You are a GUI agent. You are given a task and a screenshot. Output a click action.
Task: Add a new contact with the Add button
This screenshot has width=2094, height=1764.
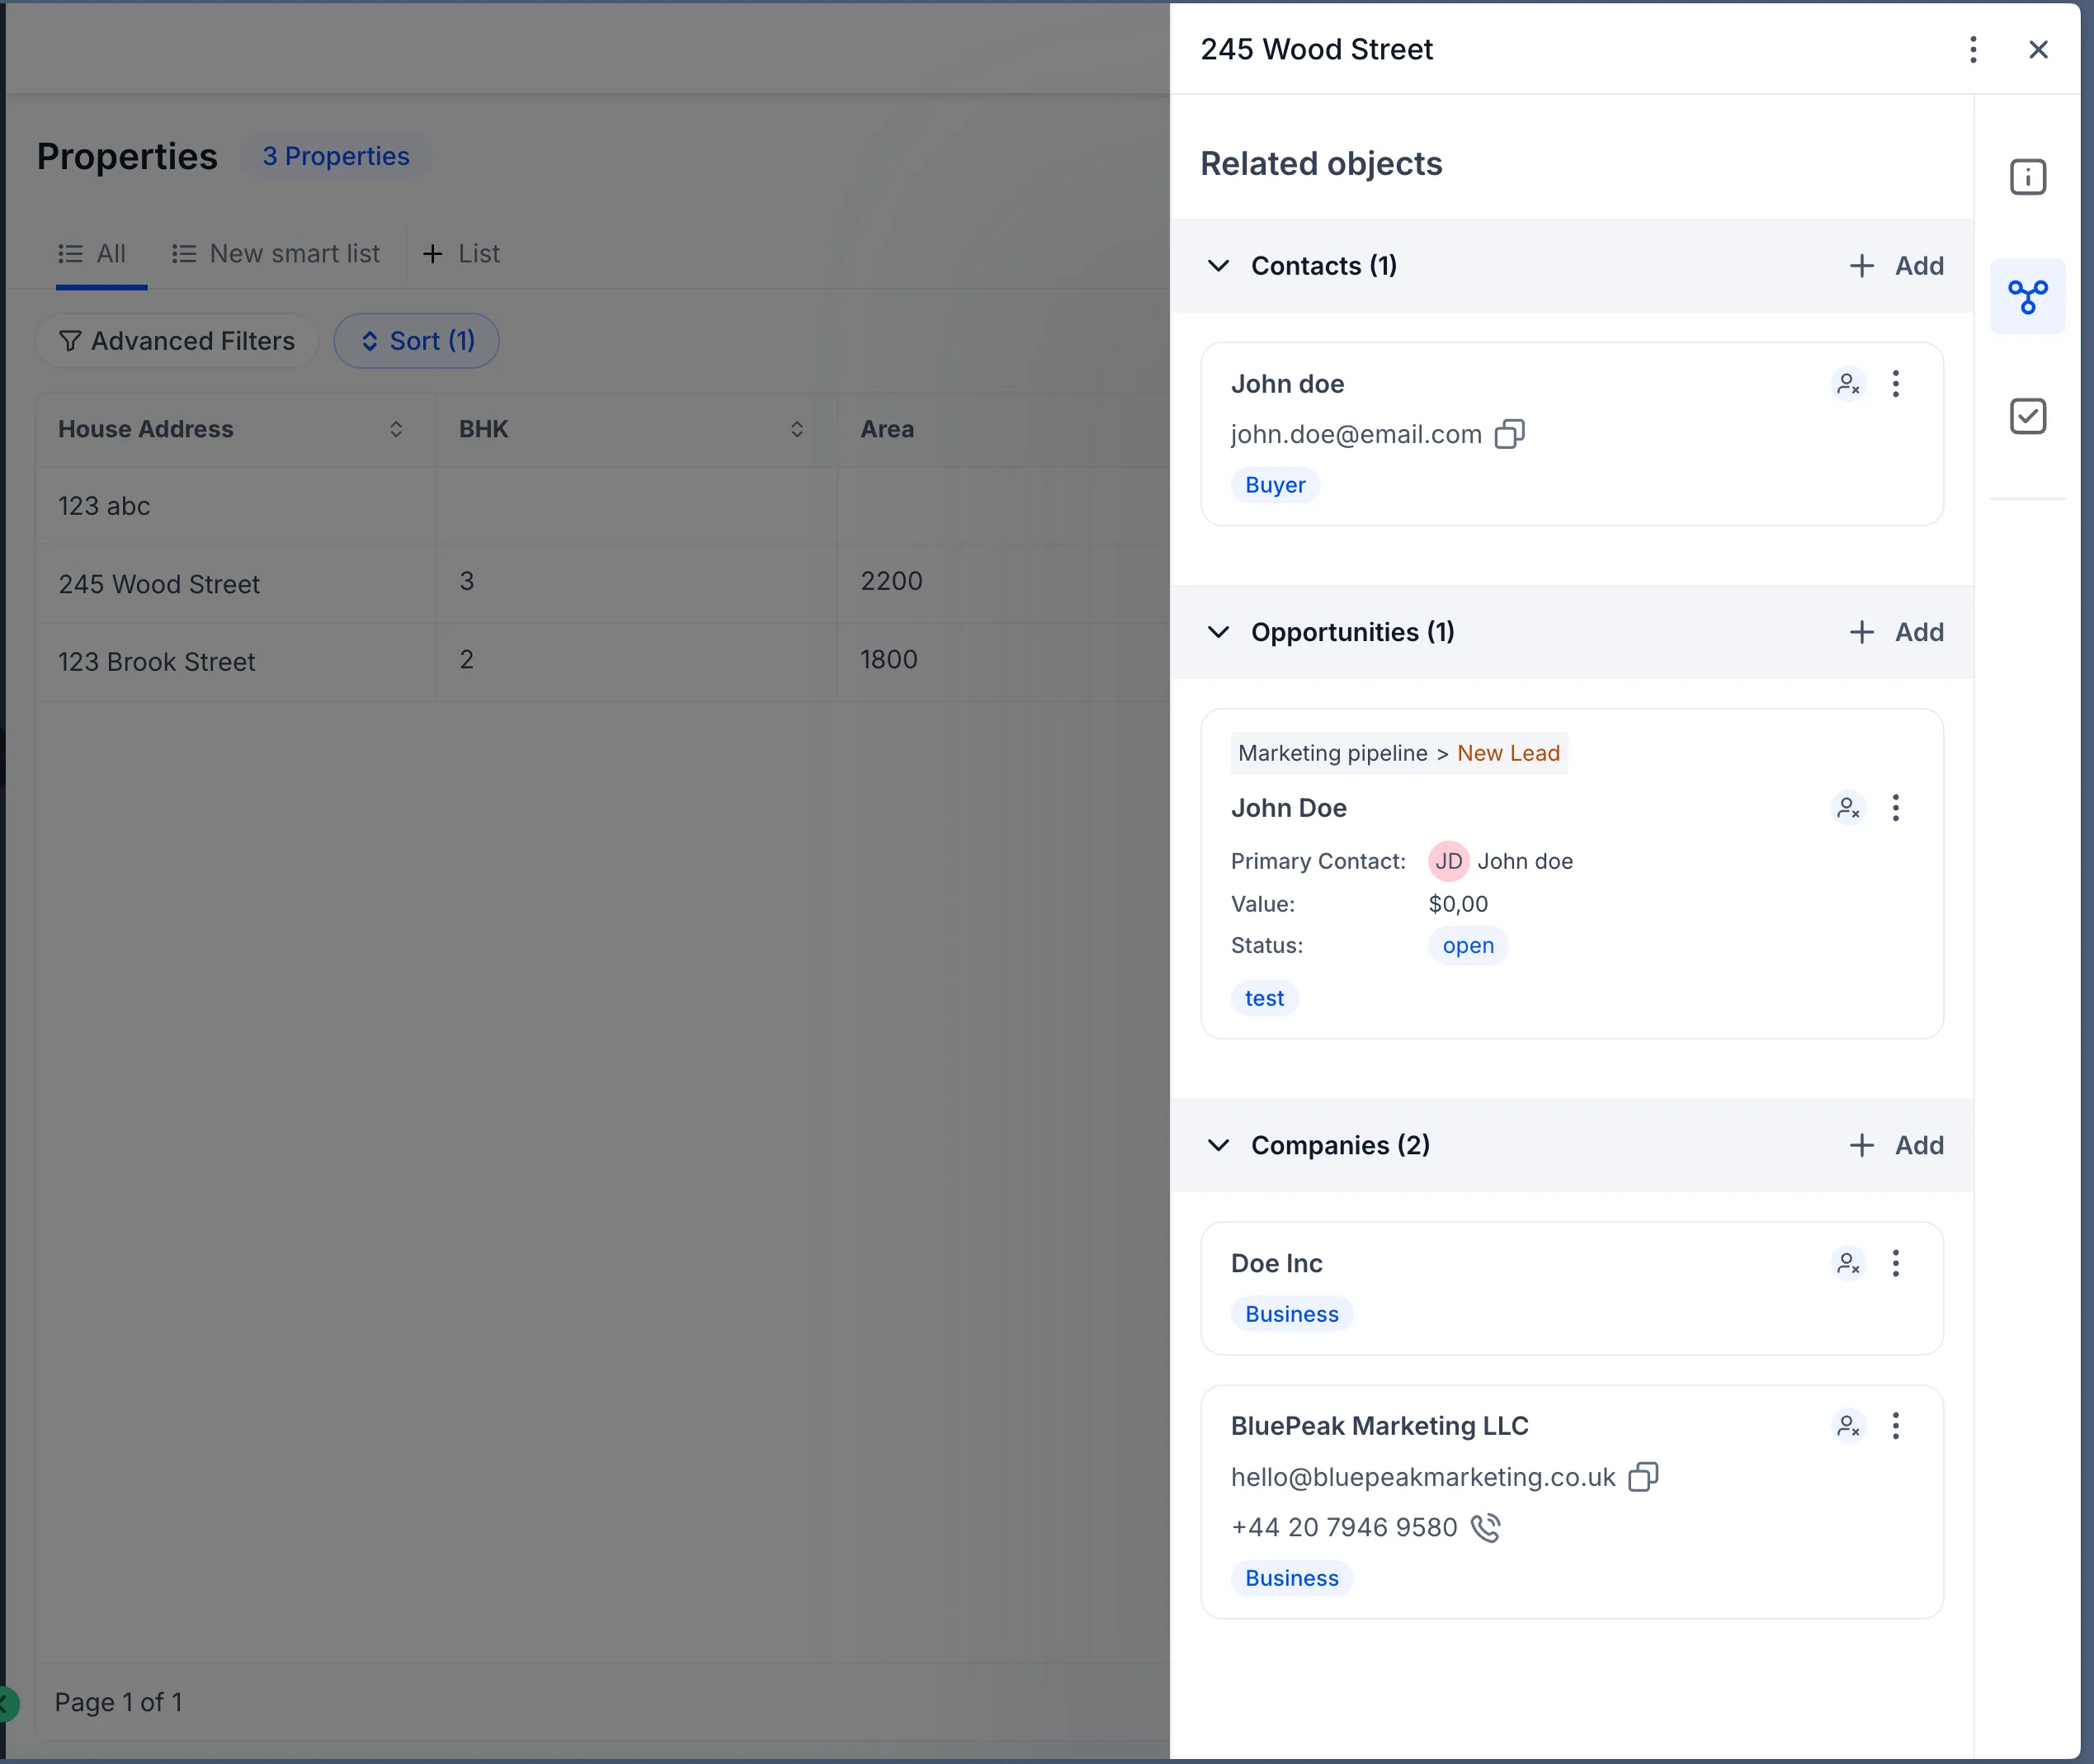[1897, 266]
